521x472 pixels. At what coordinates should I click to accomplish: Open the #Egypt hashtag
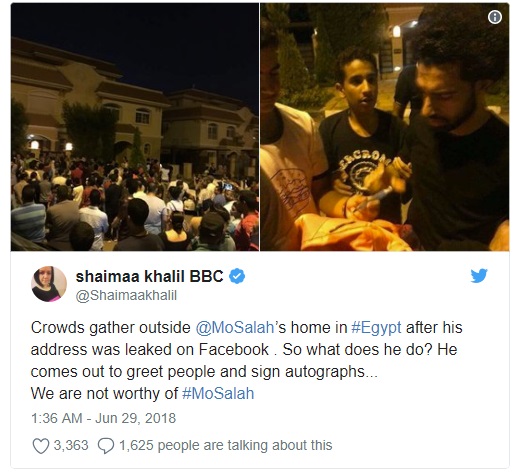click(376, 328)
